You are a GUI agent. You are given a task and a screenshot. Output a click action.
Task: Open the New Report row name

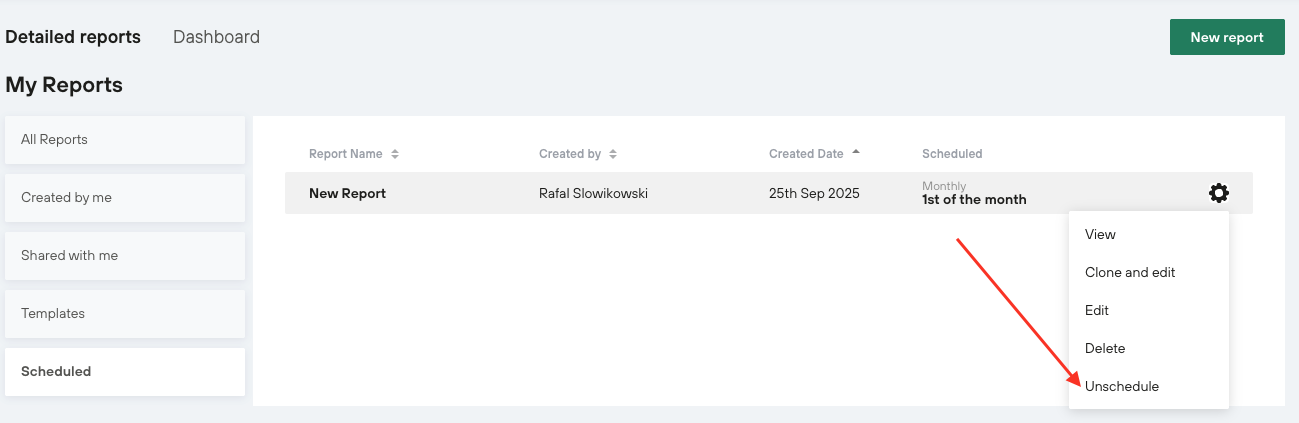coord(347,193)
